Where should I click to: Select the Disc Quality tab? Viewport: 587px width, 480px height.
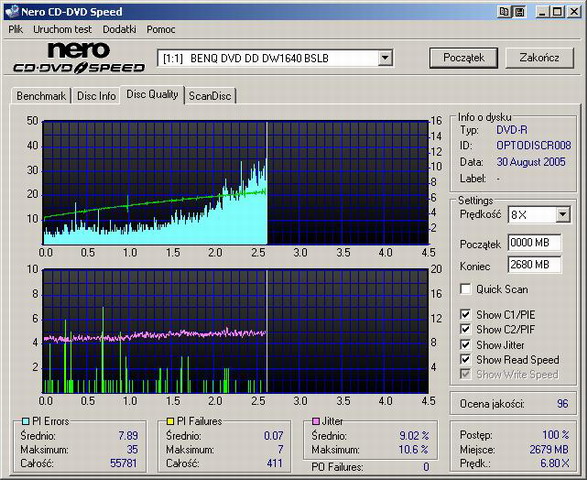pos(152,94)
